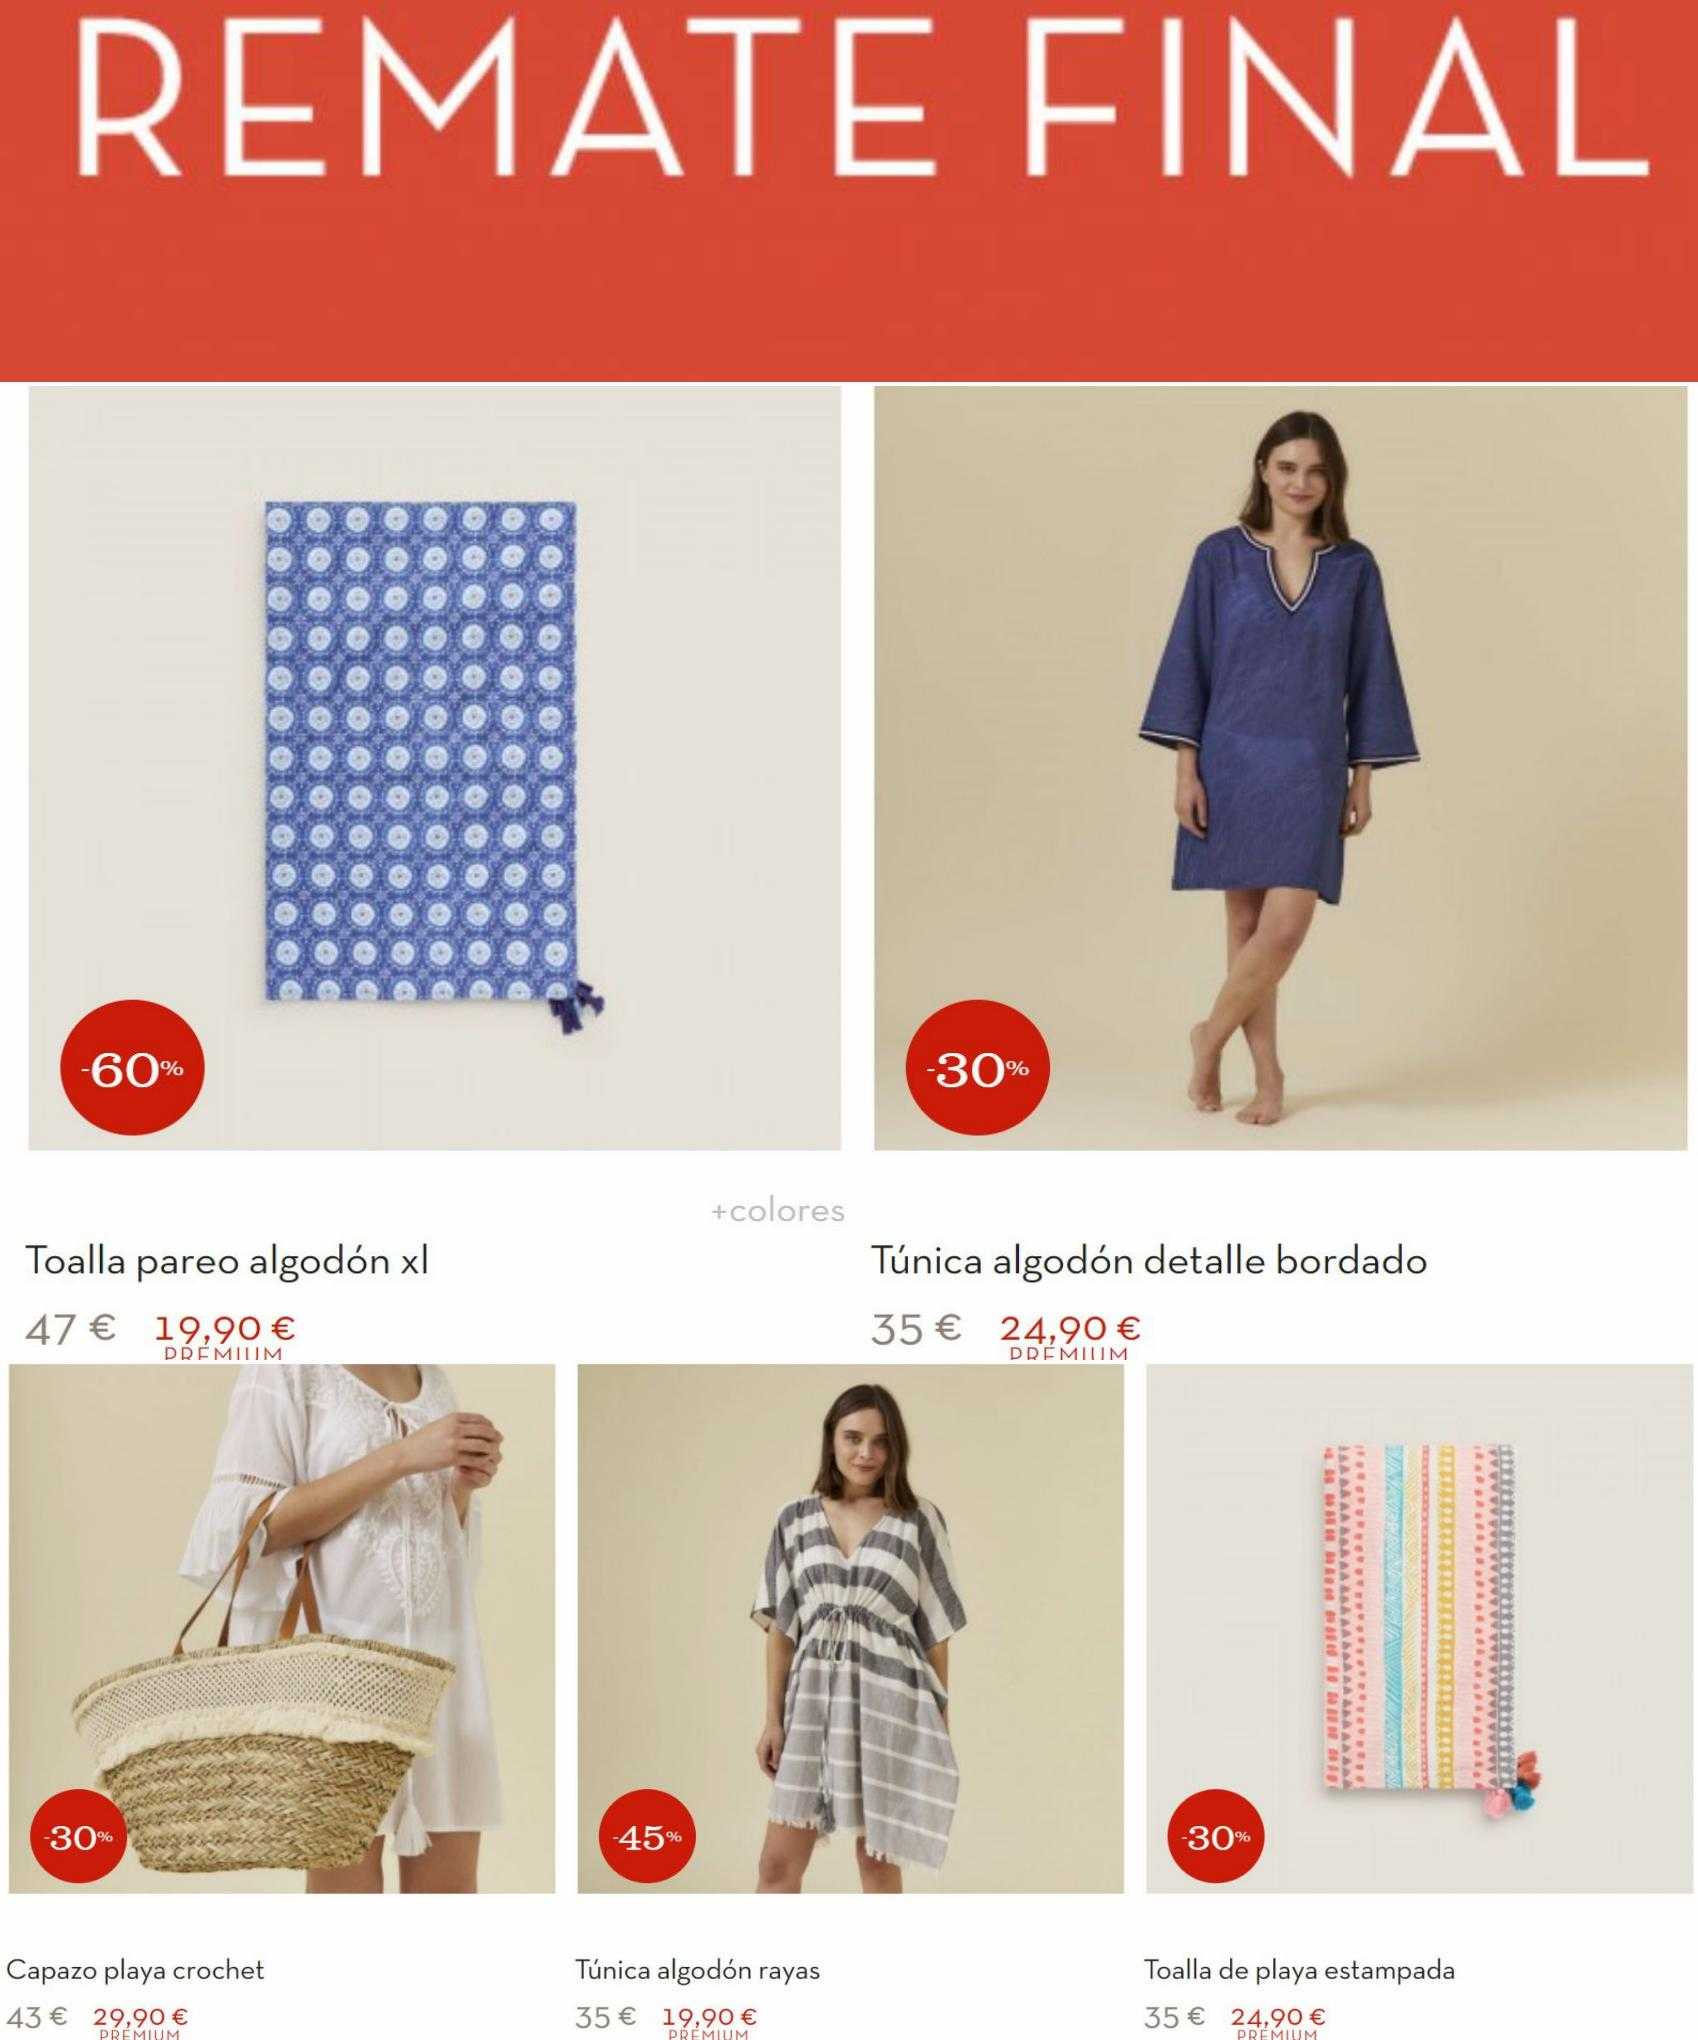Click the -45% discount badge
The image size is (1698, 2040).
point(647,1837)
